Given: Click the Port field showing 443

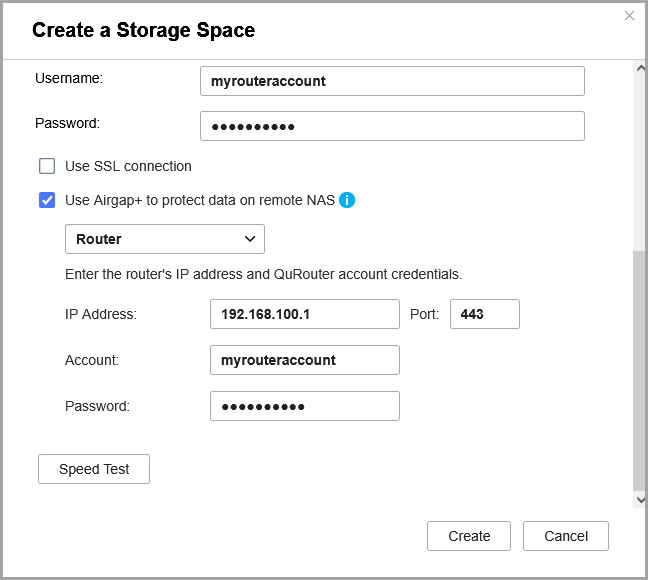Looking at the screenshot, I should point(484,314).
